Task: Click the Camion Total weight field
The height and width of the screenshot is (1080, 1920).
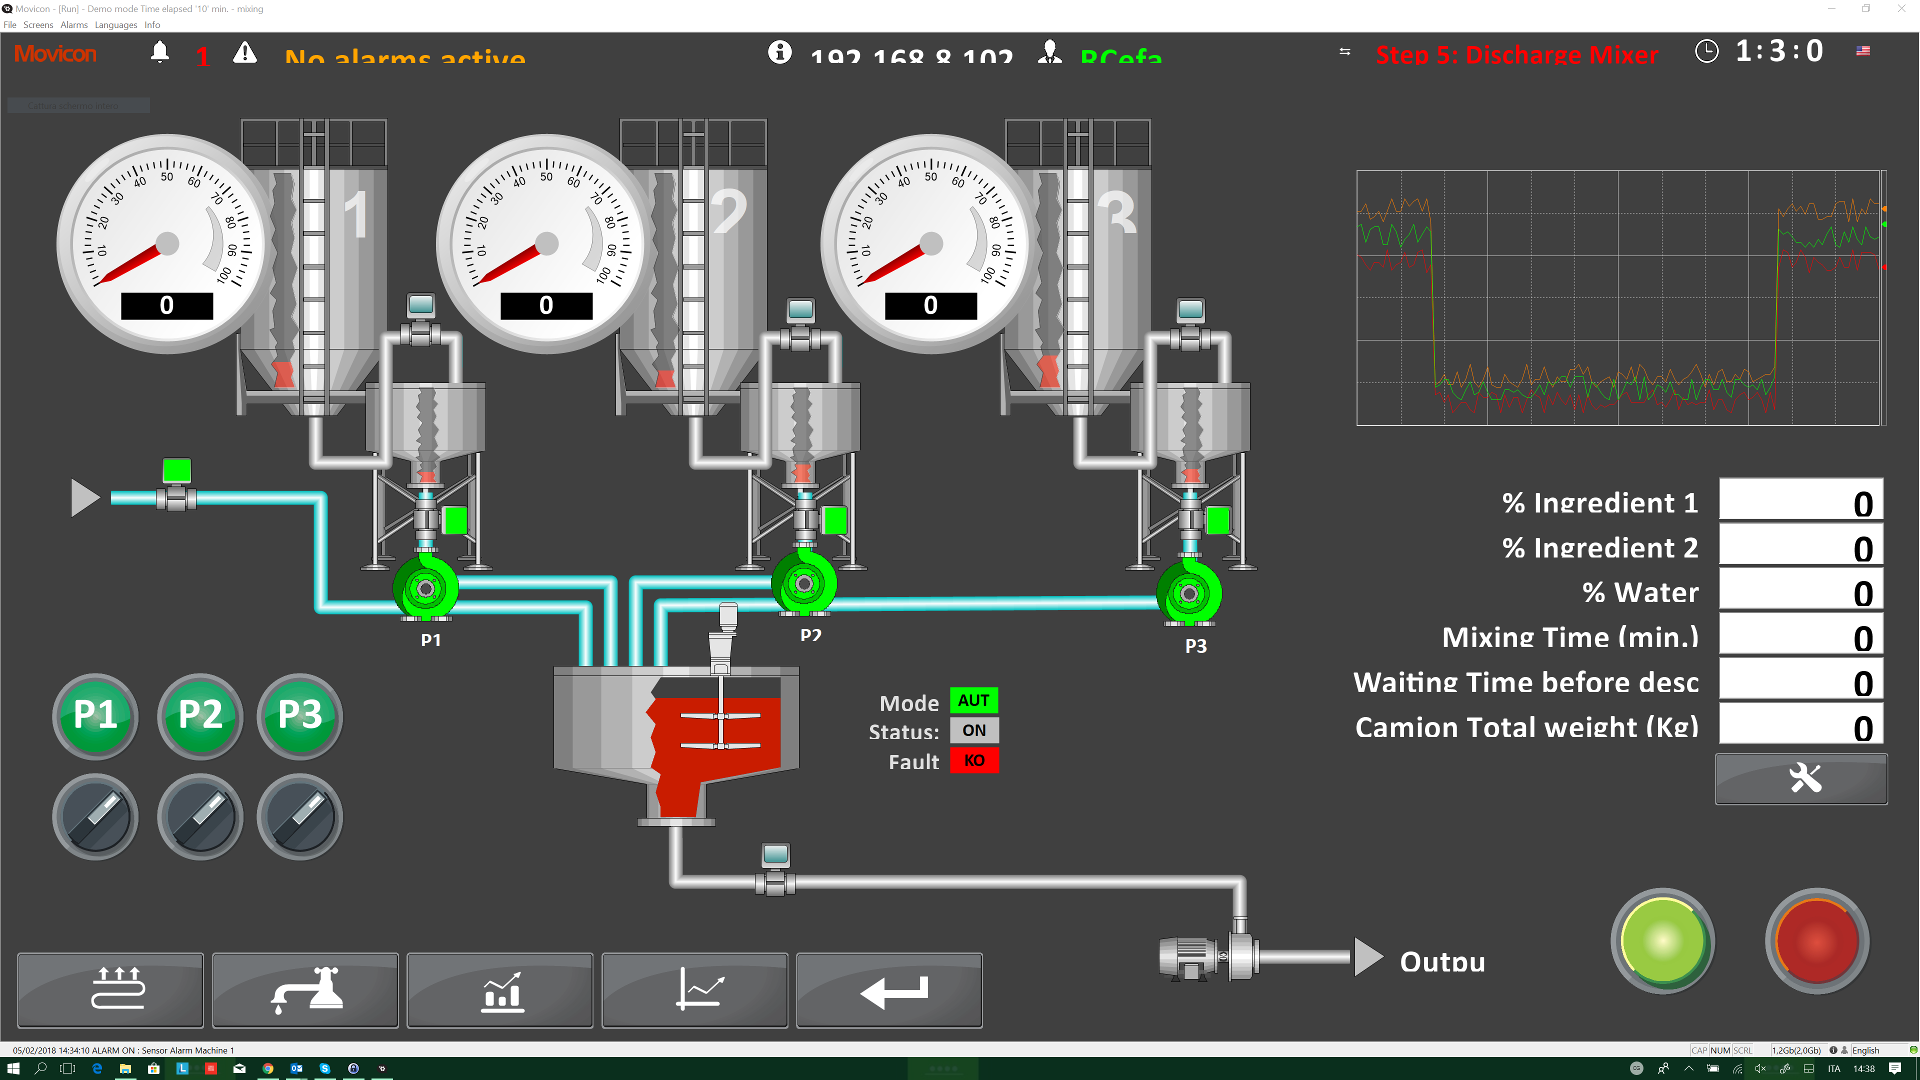Action: coord(1801,725)
